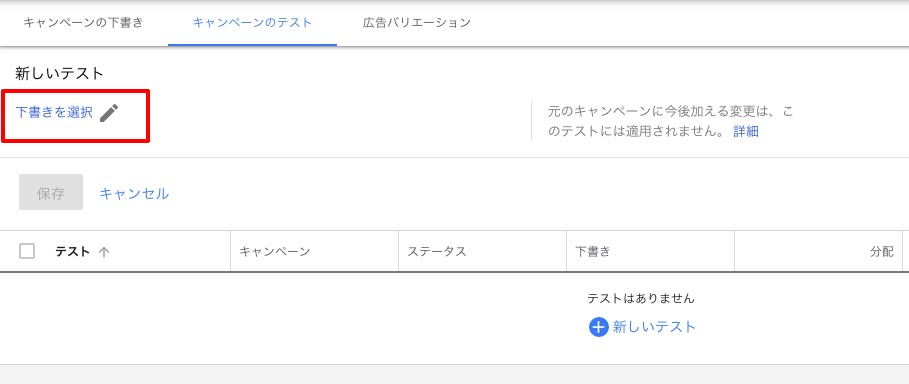The image size is (909, 384).
Task: Click the note text about 元のキャンペーン changes
Action: click(x=670, y=122)
